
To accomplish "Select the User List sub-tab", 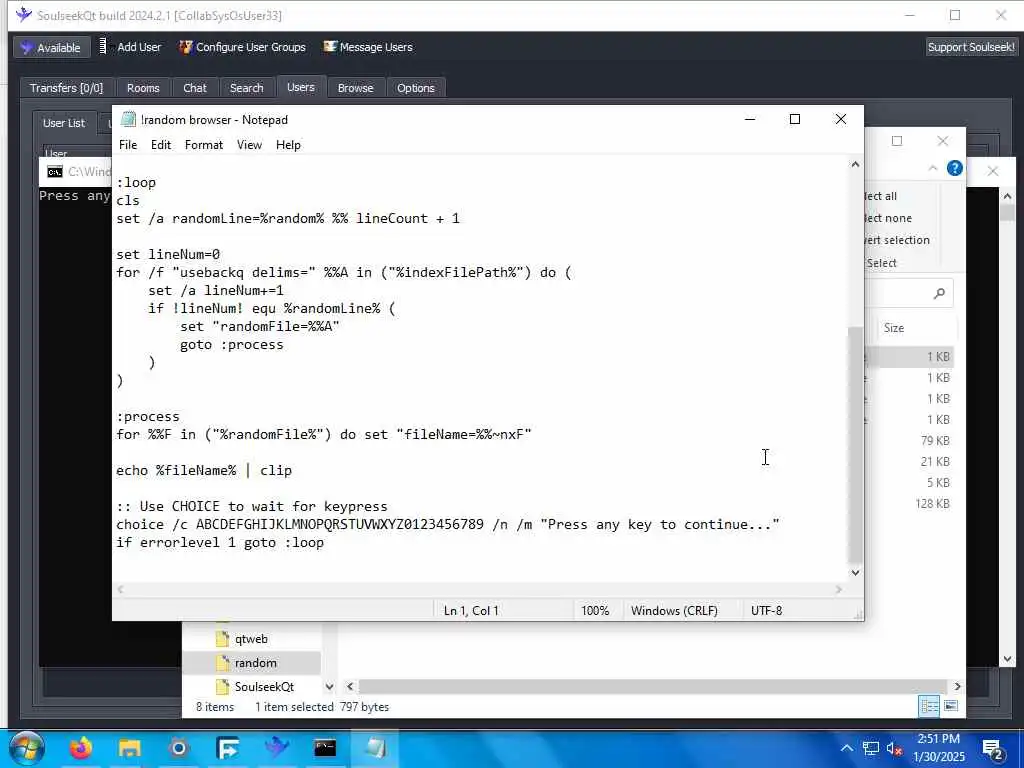I will 64,123.
